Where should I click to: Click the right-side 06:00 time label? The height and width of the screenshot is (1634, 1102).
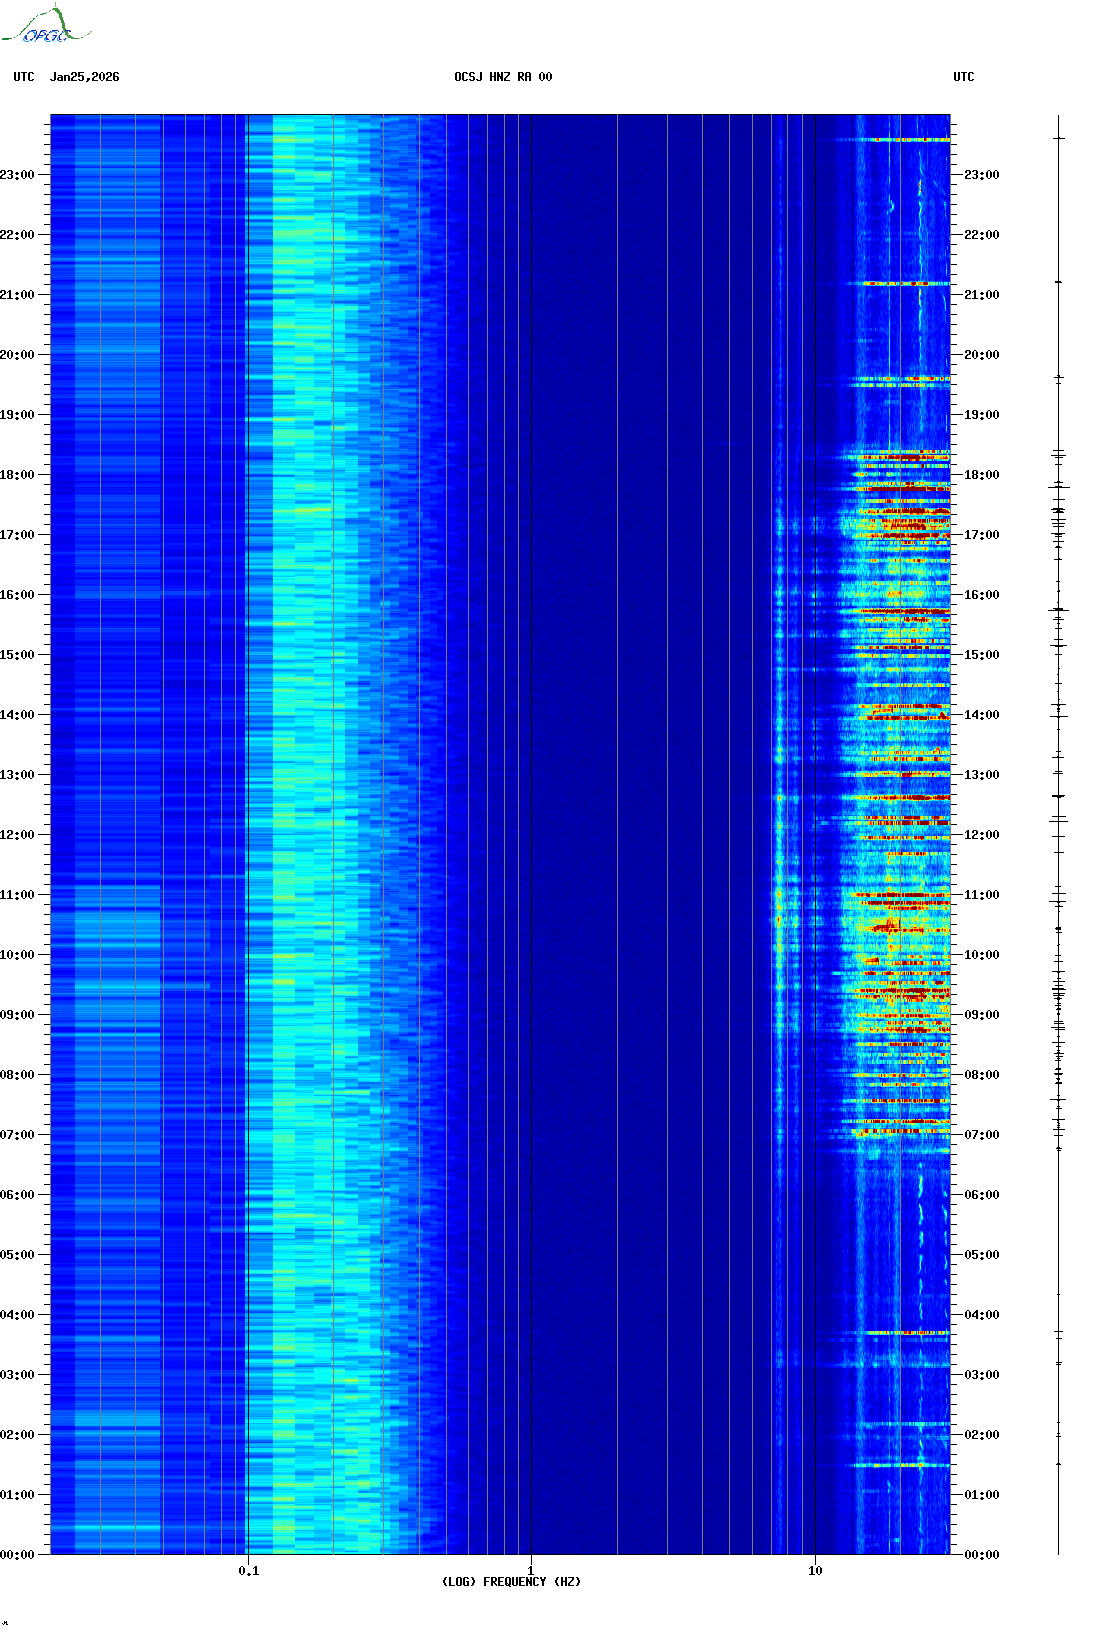[982, 1195]
